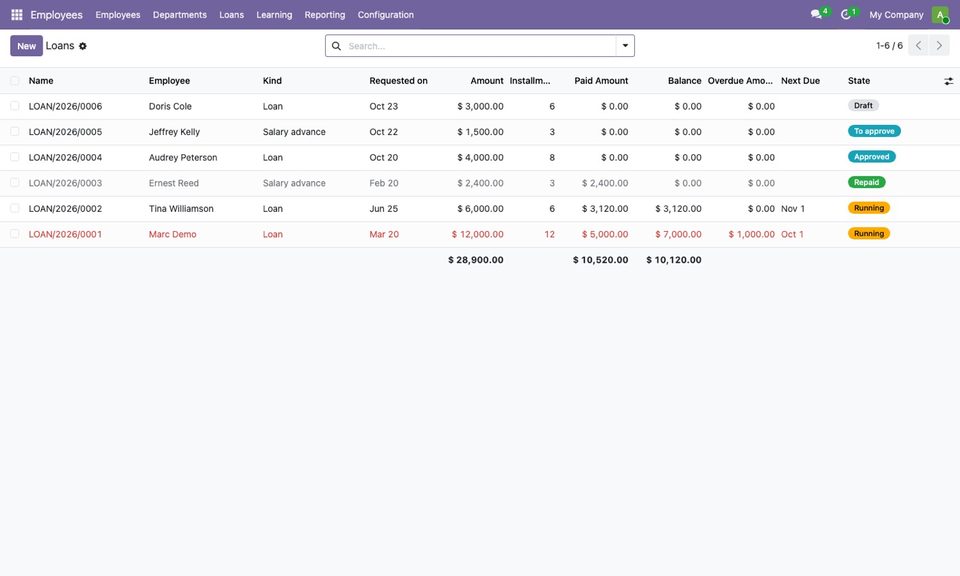Open the Loans menu in navbar

pyautogui.click(x=231, y=15)
